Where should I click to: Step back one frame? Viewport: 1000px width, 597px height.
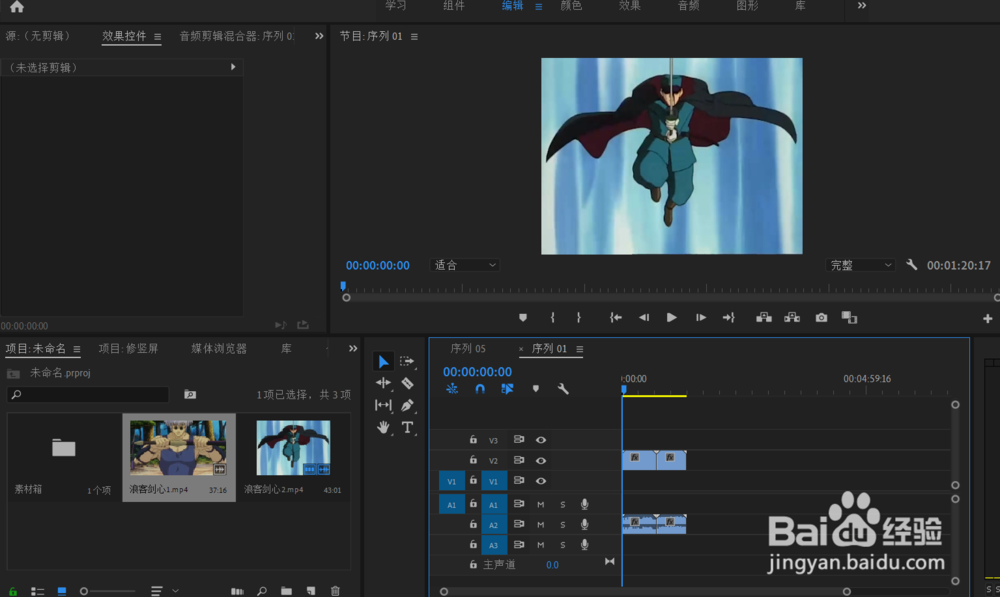coord(643,318)
